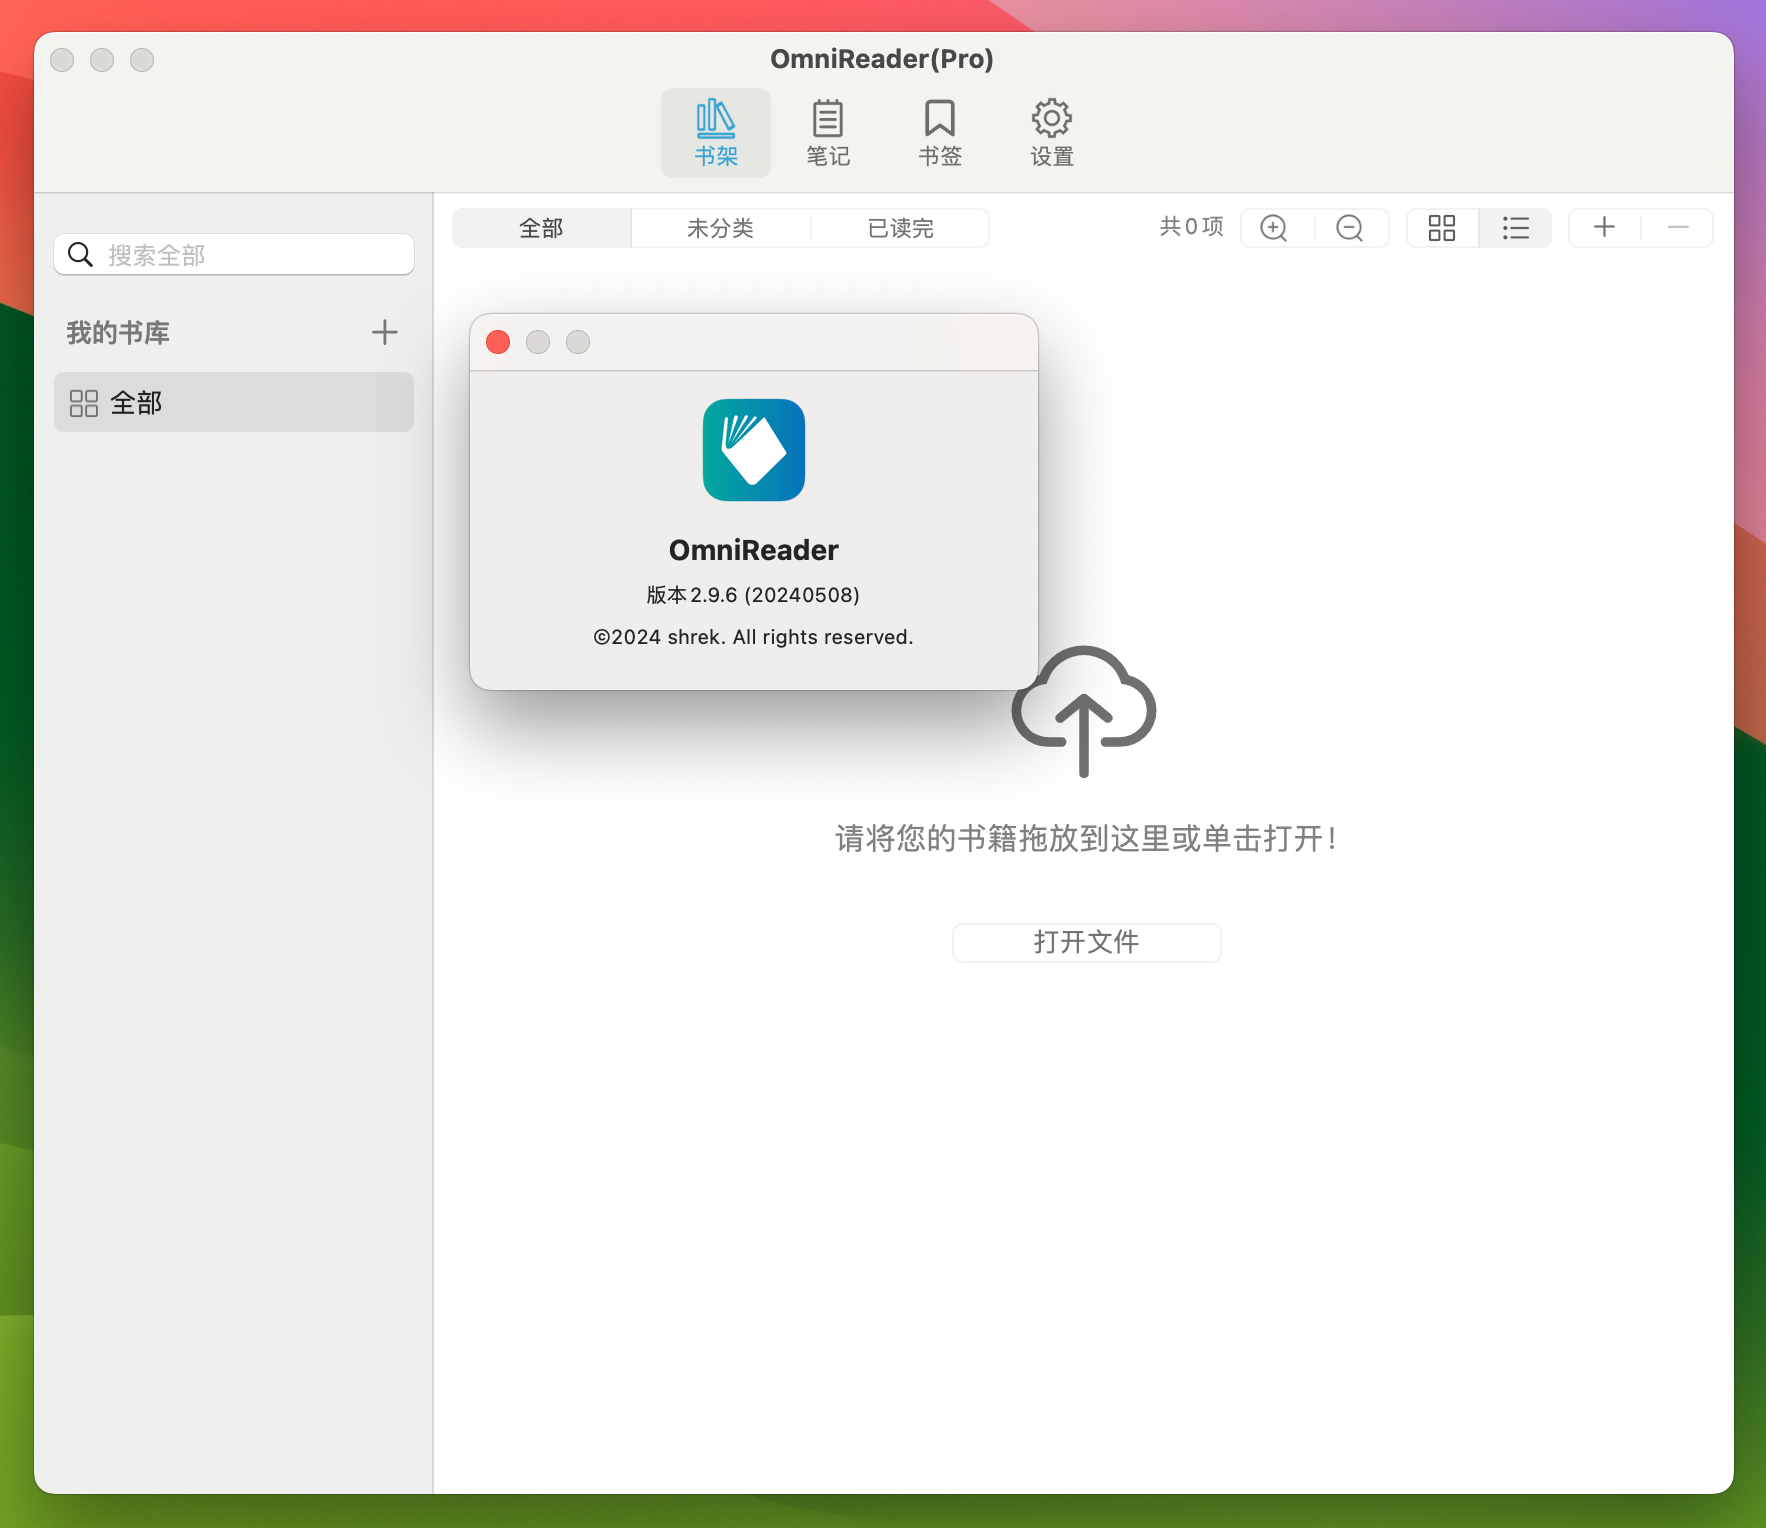Open the 设置 (Settings) panel
This screenshot has height=1528, width=1766.
point(1051,131)
